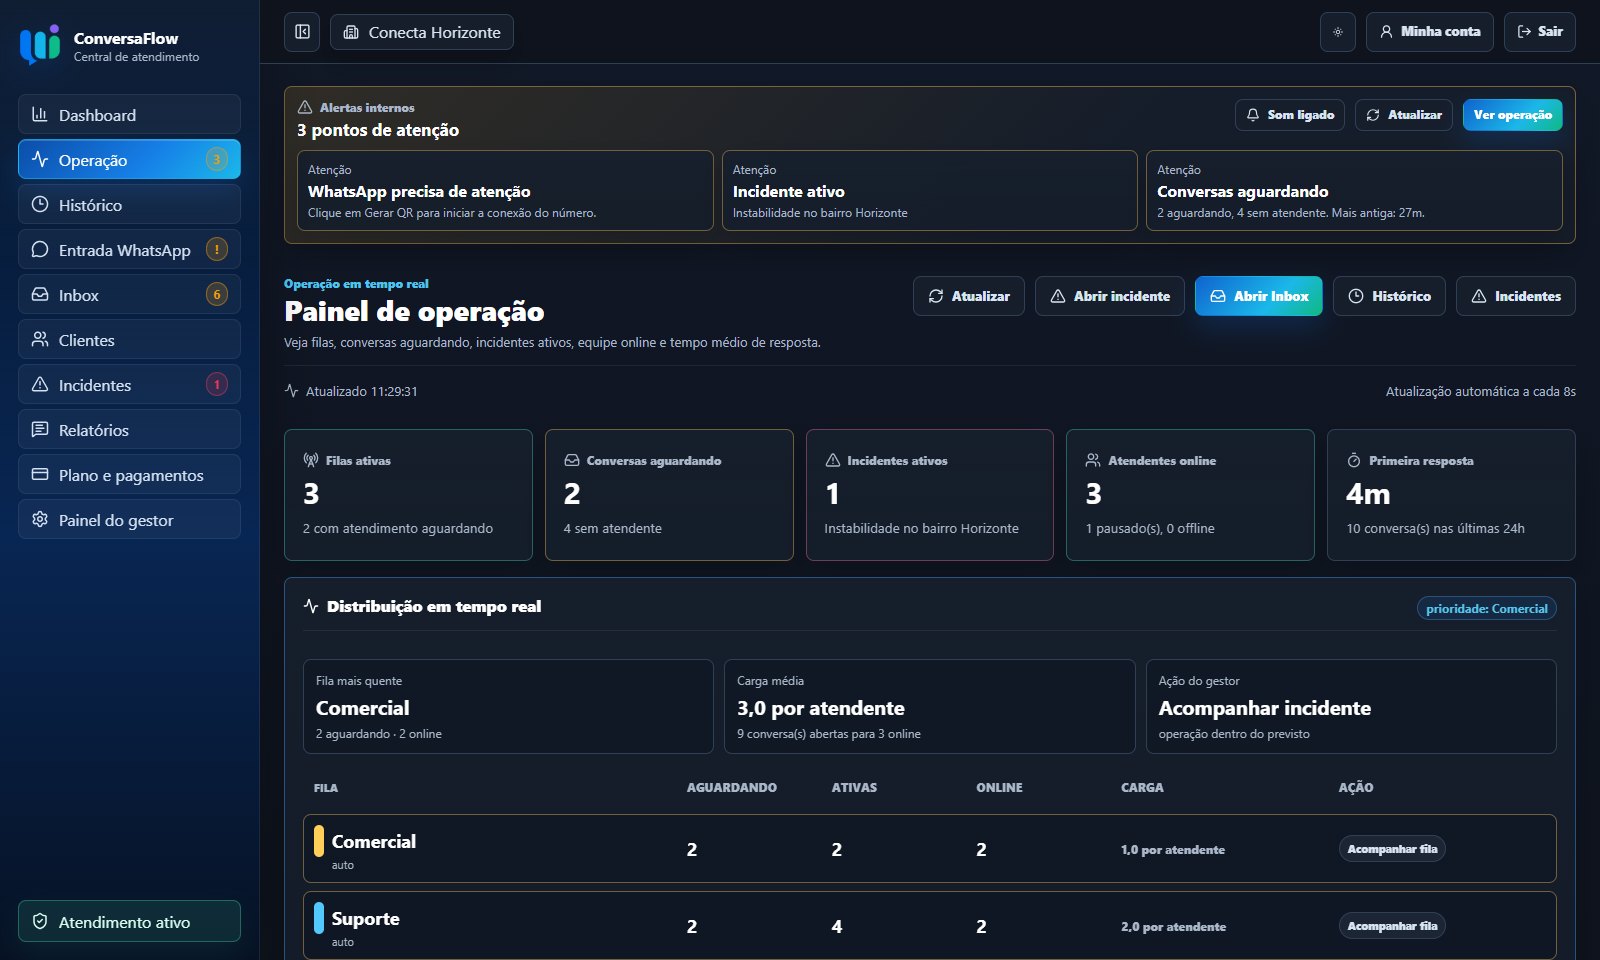Viewport: 1600px width, 960px height.
Task: Open Painel do gestor in sidebar
Action: tap(129, 520)
